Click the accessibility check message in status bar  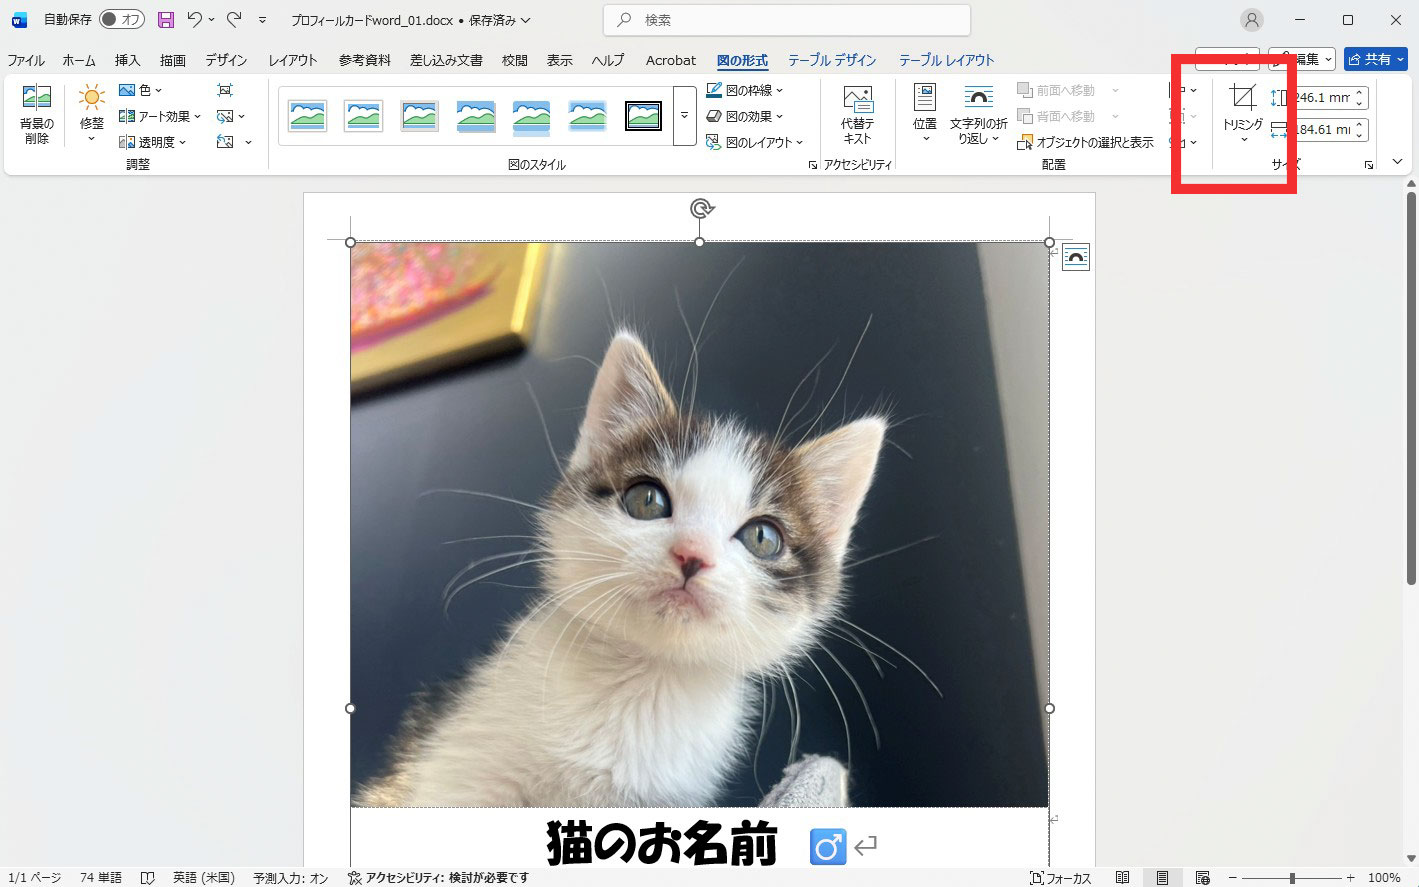439,878
